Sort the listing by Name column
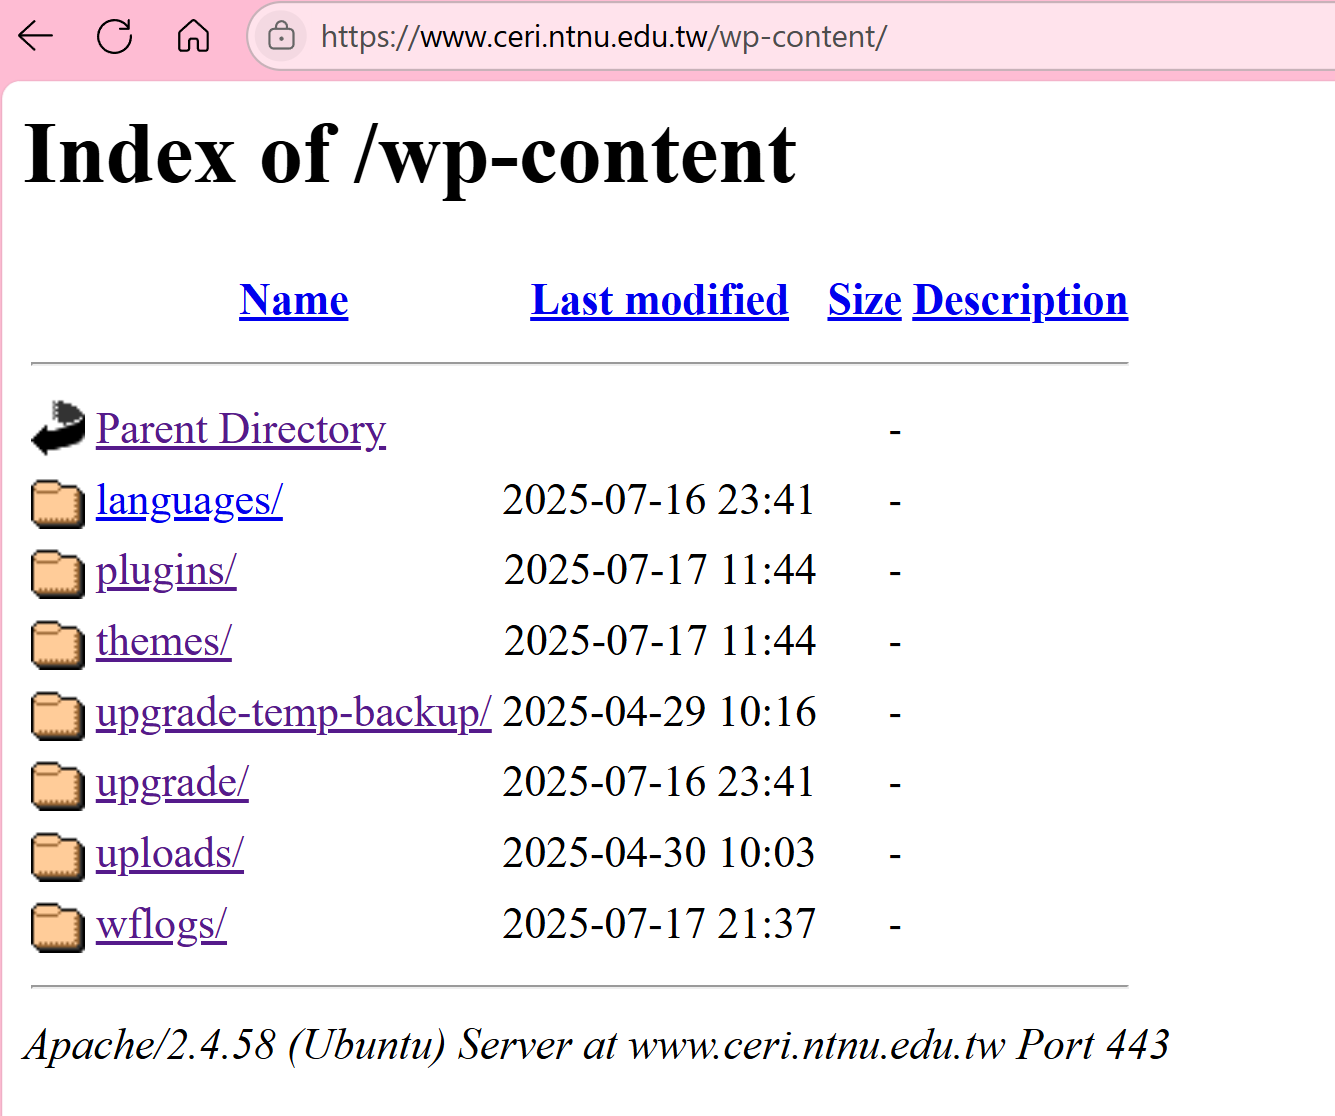 (294, 300)
